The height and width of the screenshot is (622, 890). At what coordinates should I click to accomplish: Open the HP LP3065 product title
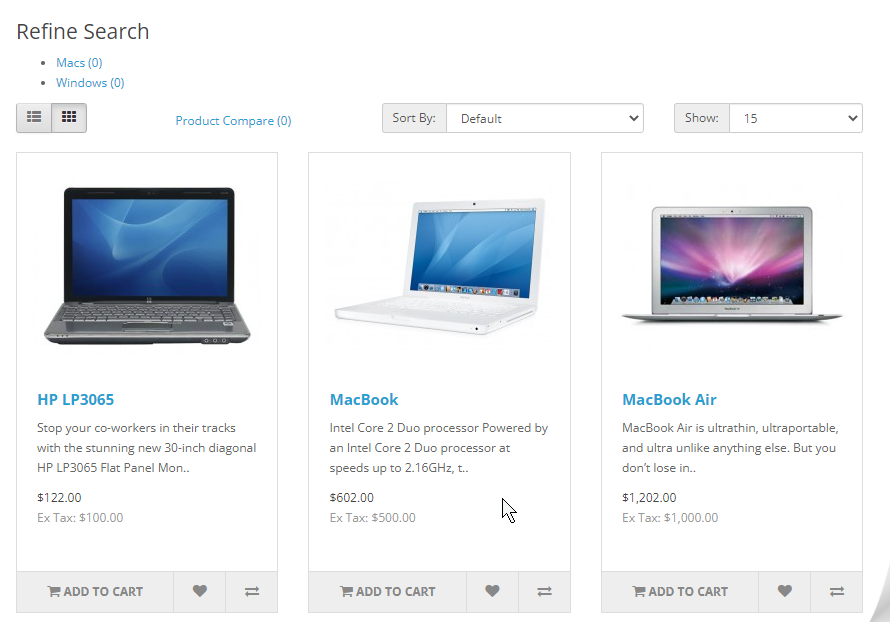pyautogui.click(x=75, y=400)
